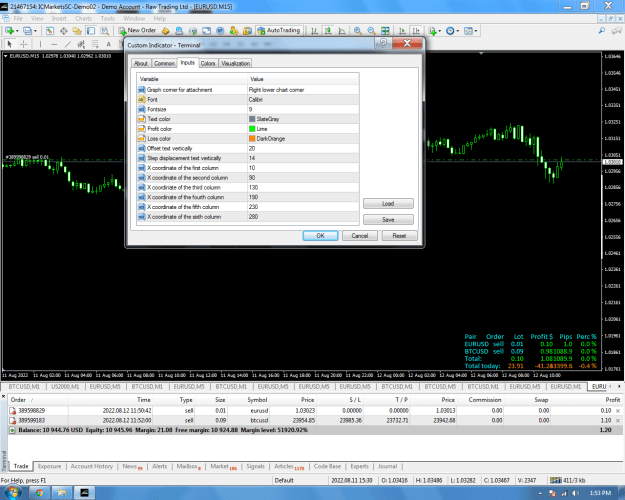The image size is (625, 500).
Task: Open Chrome from the taskbar
Action: (x=40, y=493)
